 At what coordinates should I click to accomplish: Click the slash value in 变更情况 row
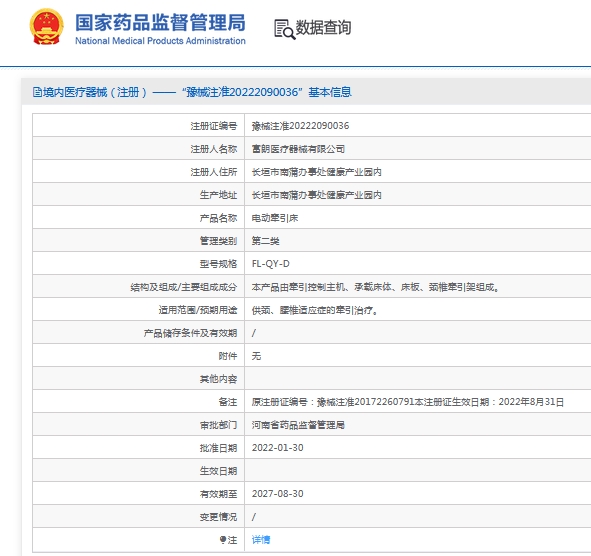click(254, 517)
